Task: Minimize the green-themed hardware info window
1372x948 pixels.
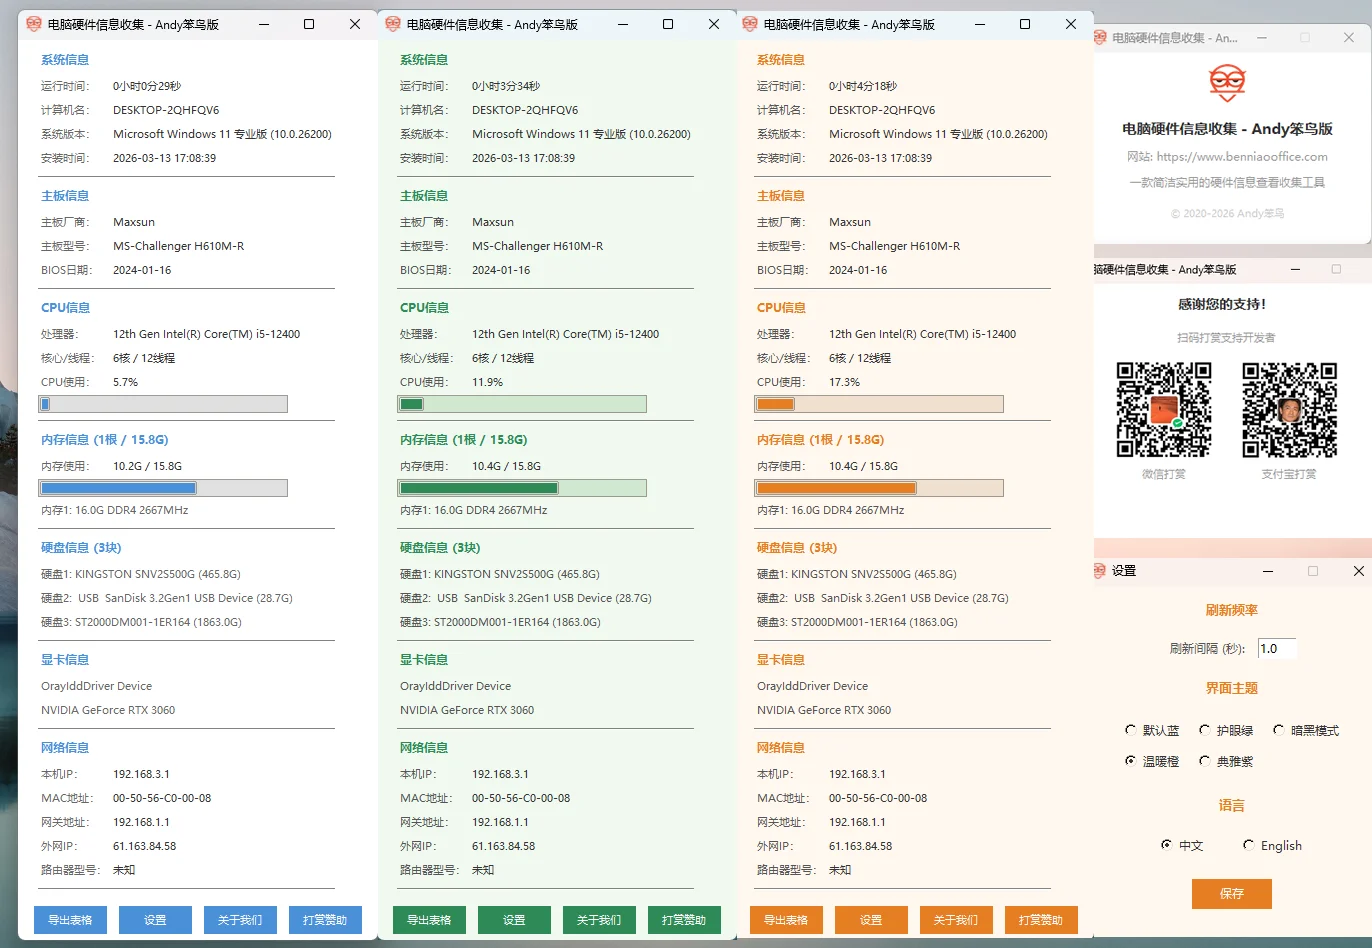Action: click(x=623, y=24)
